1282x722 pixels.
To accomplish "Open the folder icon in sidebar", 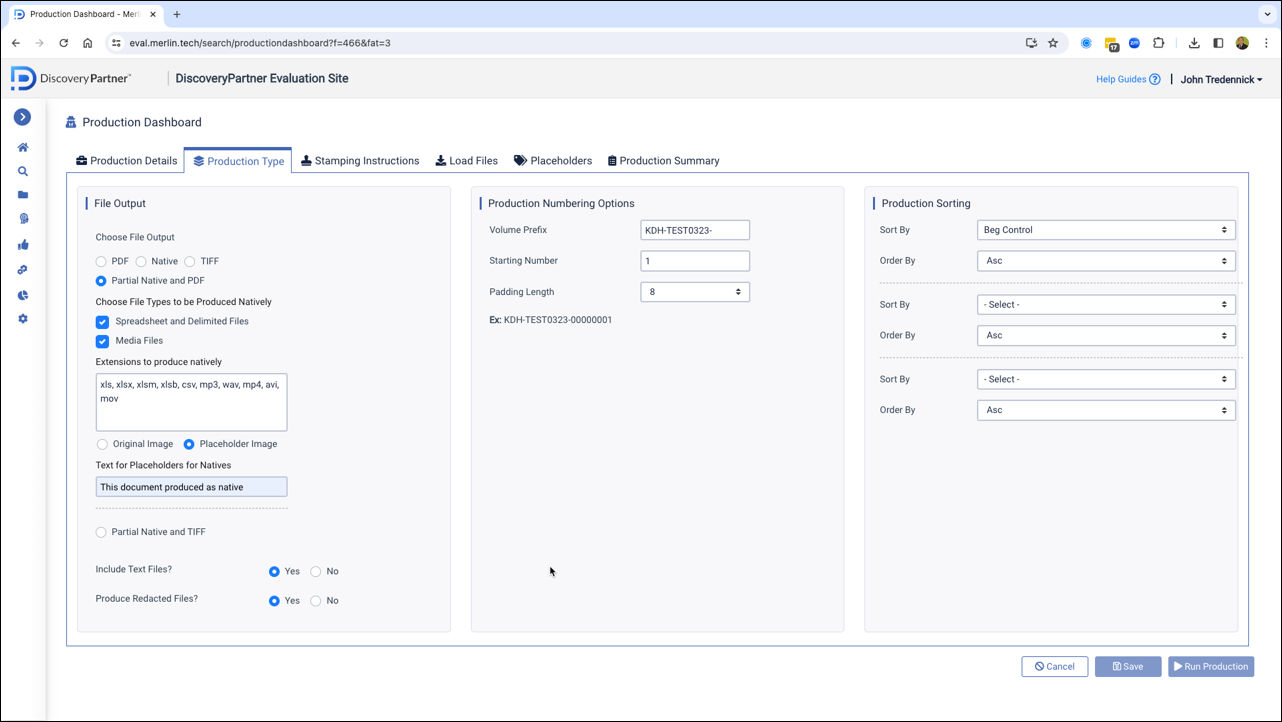I will click(x=23, y=195).
